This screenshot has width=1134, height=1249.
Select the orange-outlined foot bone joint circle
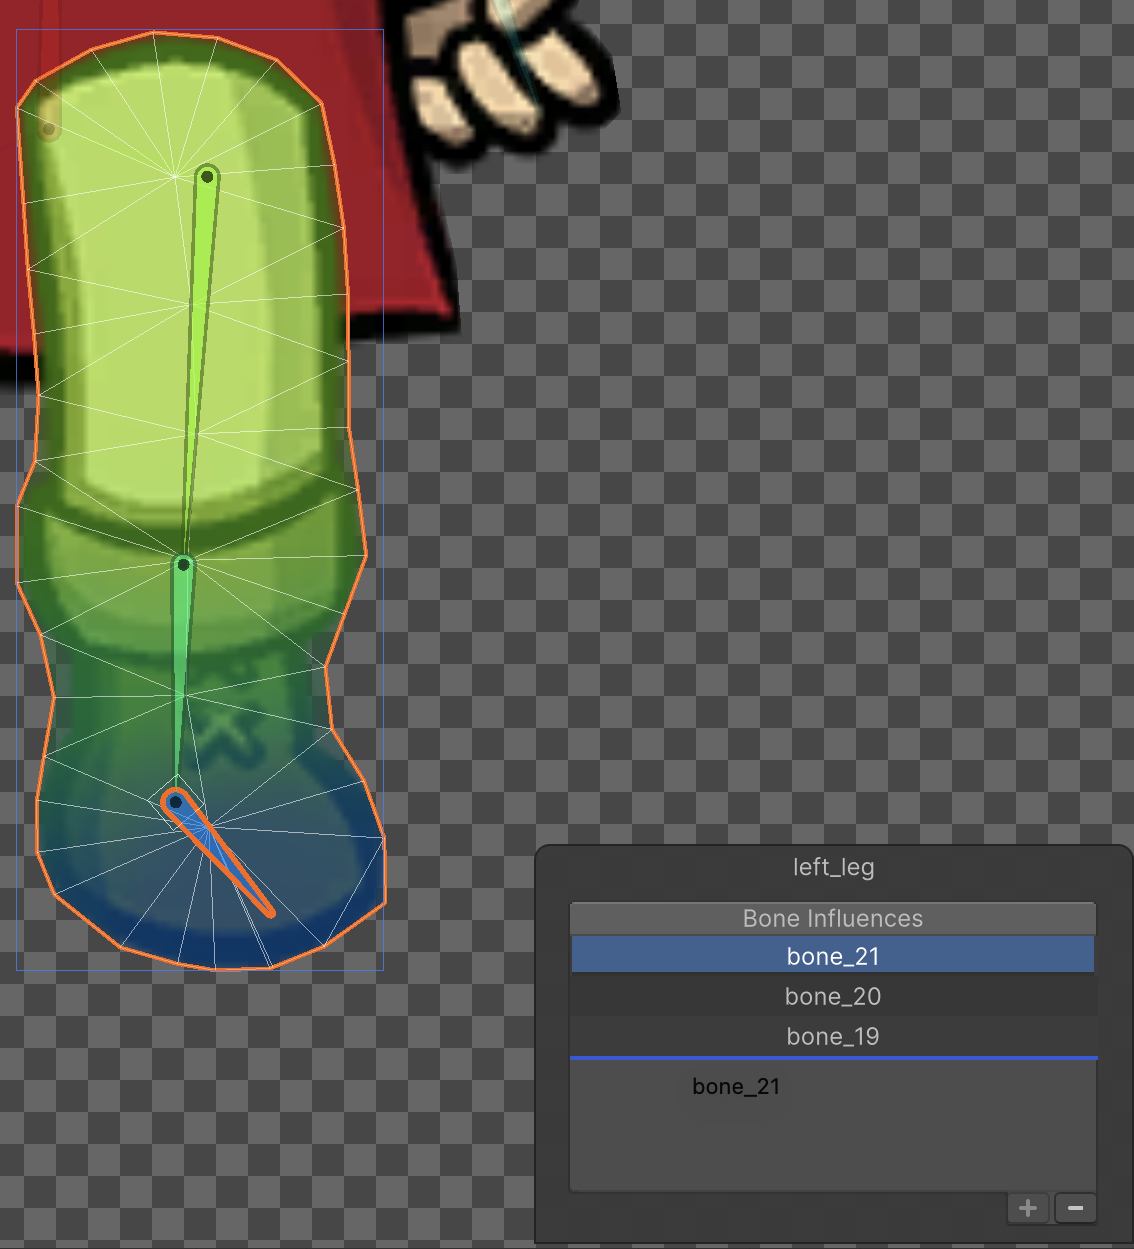175,801
